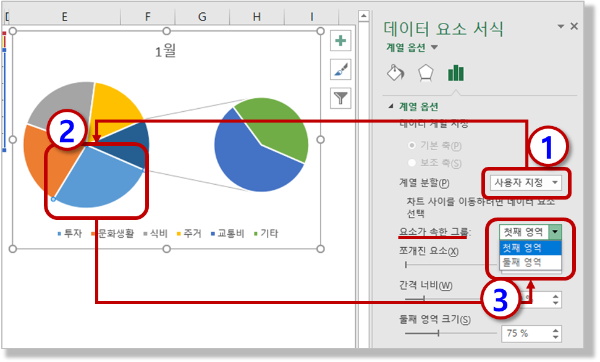Increase 간격 너비 with up stepper arrow
The width and height of the screenshot is (600, 362).
pyautogui.click(x=556, y=296)
